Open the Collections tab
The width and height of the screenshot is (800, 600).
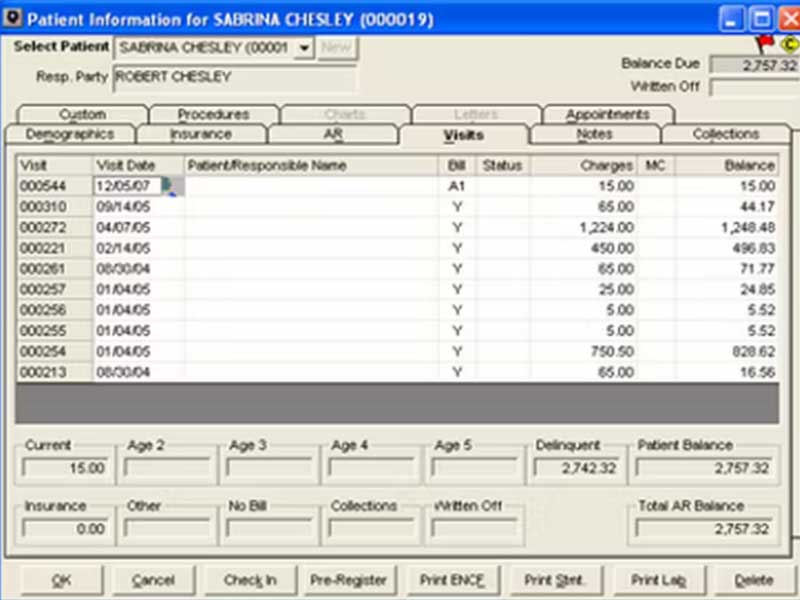726,135
